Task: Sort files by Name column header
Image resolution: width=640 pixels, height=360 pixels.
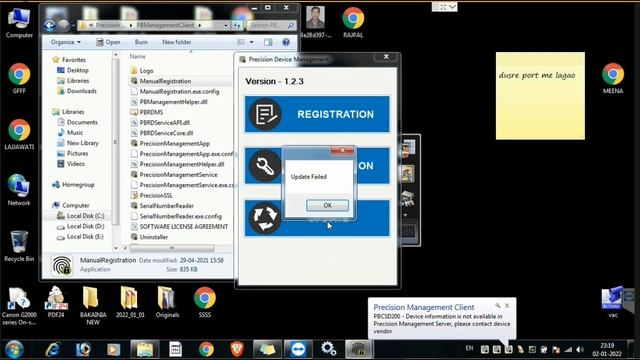Action: click(x=138, y=56)
